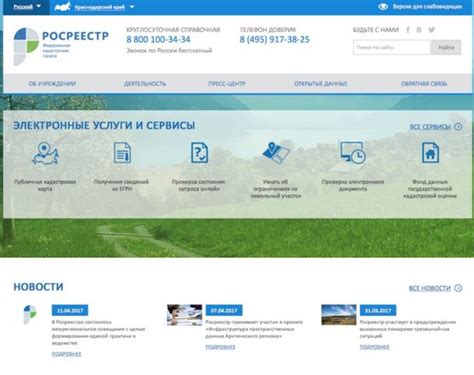This screenshot has height=375, width=474.
Task: Open the Facebook social icon
Action: click(x=408, y=30)
